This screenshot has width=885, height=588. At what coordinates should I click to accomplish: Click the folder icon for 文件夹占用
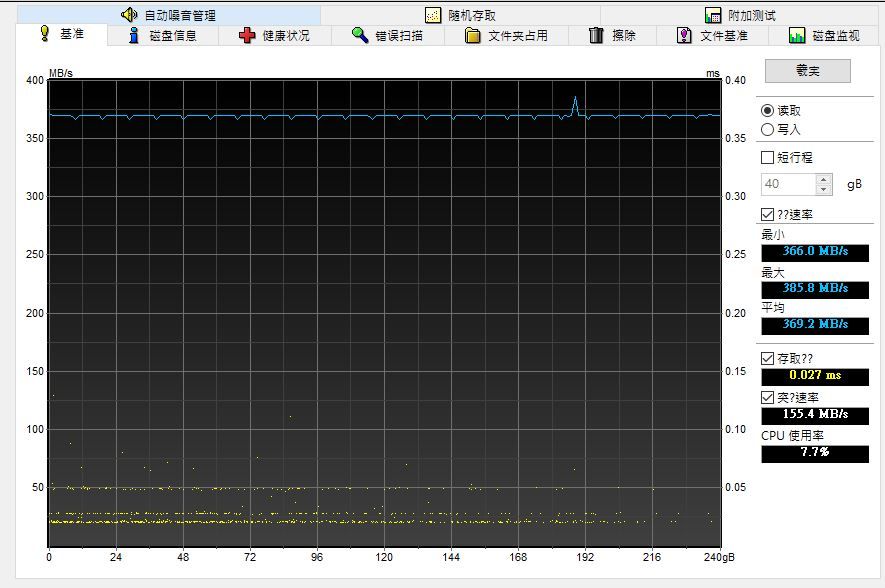click(x=472, y=36)
